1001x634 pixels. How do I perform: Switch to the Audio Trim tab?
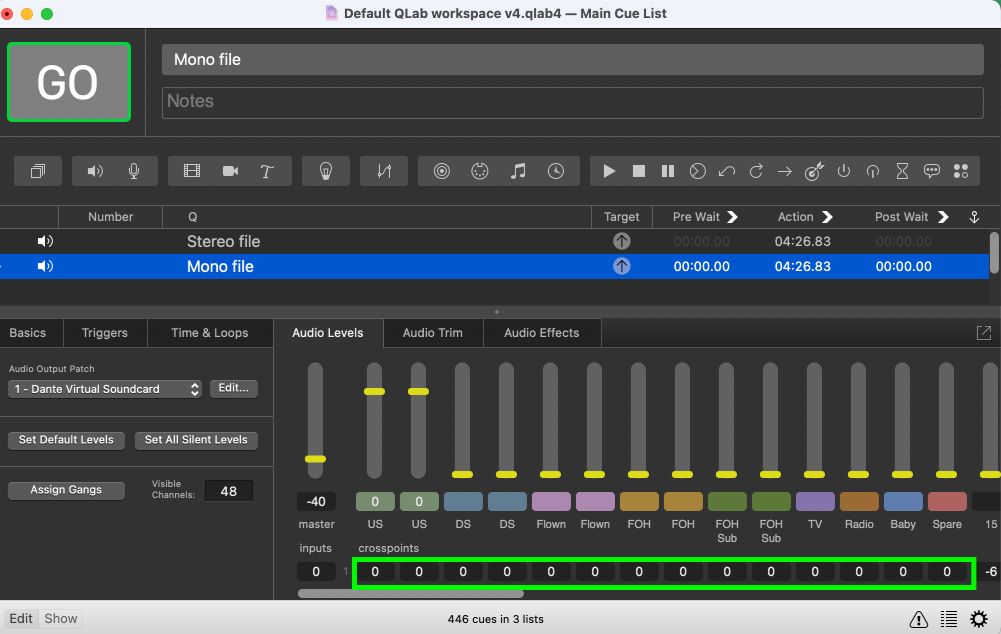(432, 333)
